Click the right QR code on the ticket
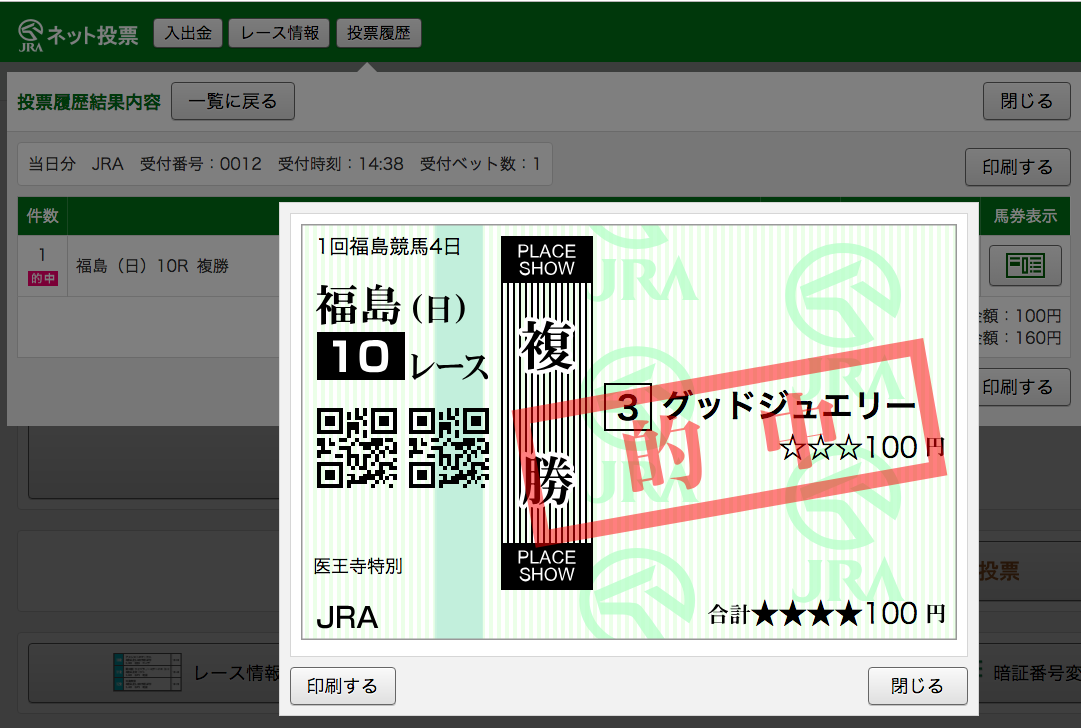Viewport: 1081px width, 728px height. pos(449,448)
